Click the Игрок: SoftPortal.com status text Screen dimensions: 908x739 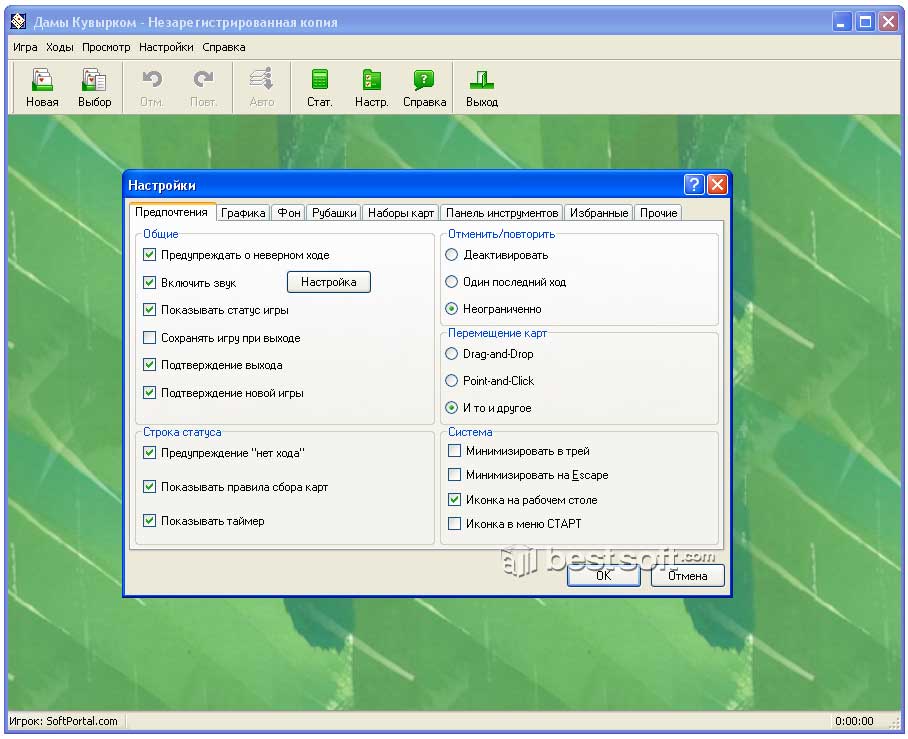(63, 721)
